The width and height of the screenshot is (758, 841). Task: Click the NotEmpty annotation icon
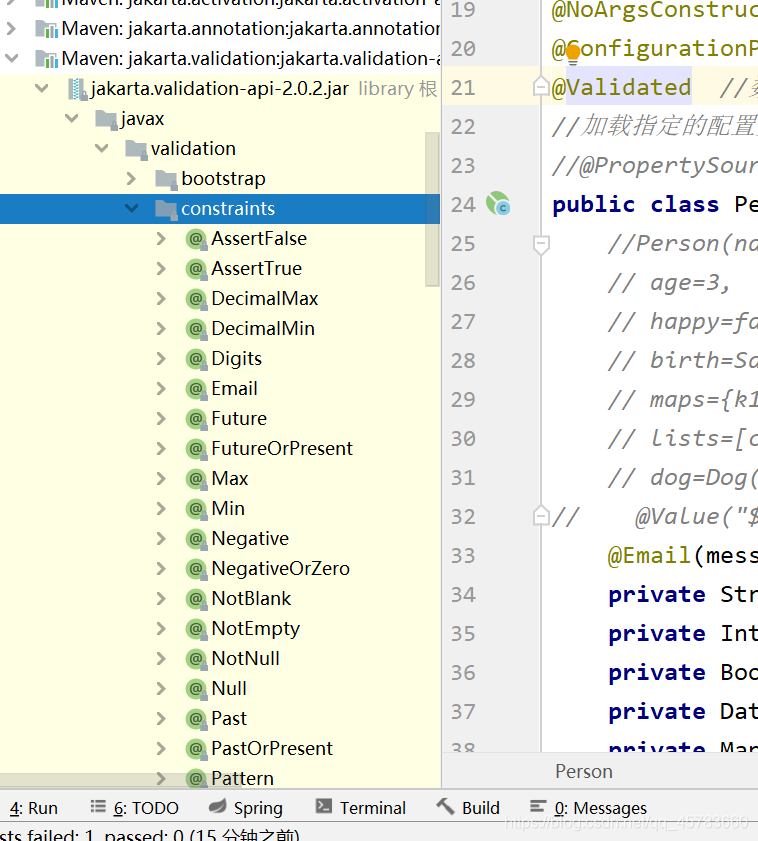pyautogui.click(x=196, y=629)
